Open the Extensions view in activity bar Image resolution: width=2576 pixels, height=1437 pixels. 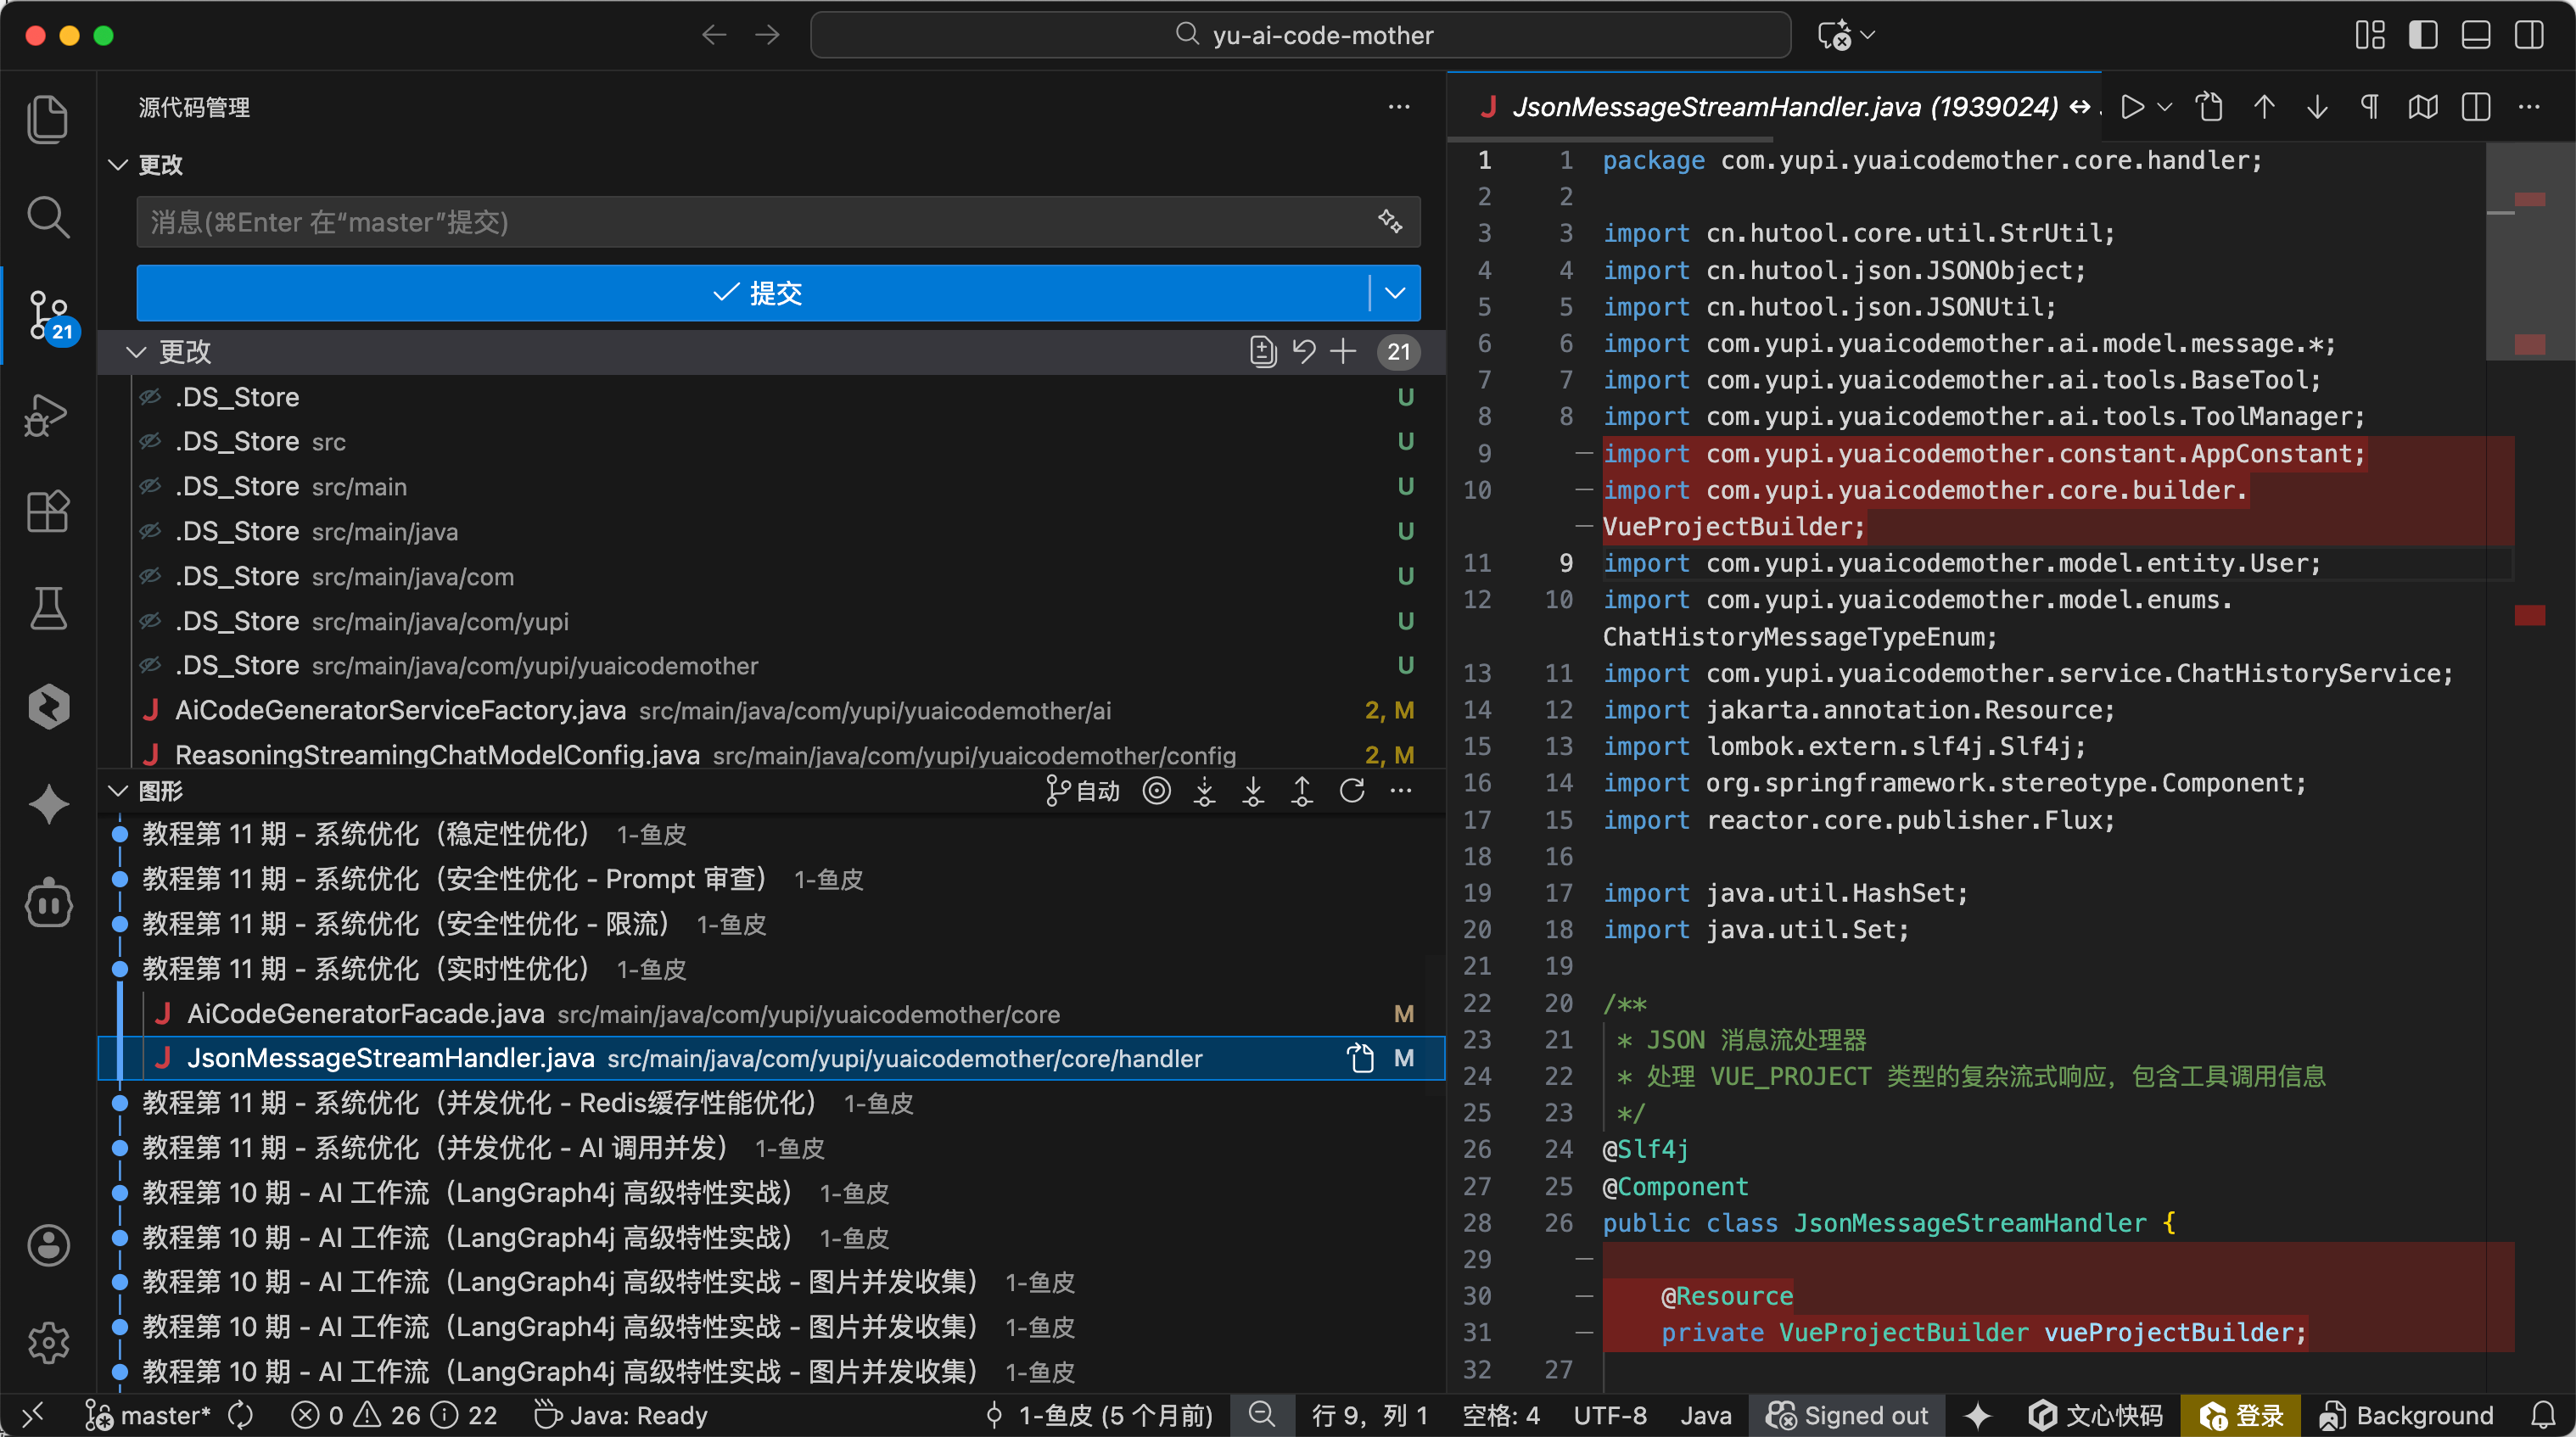click(47, 511)
